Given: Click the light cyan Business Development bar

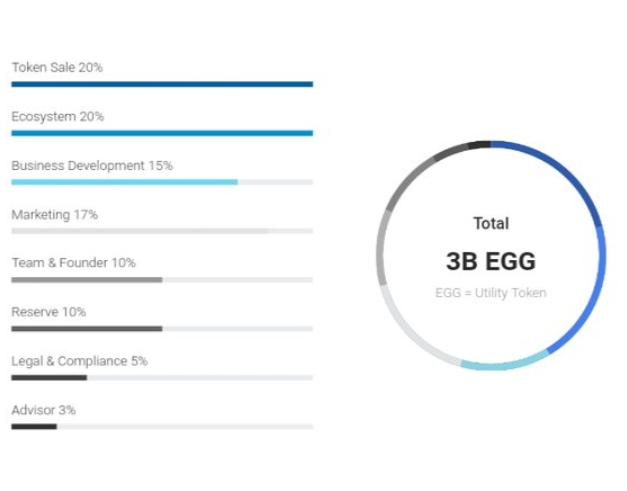Looking at the screenshot, I should (x=124, y=182).
